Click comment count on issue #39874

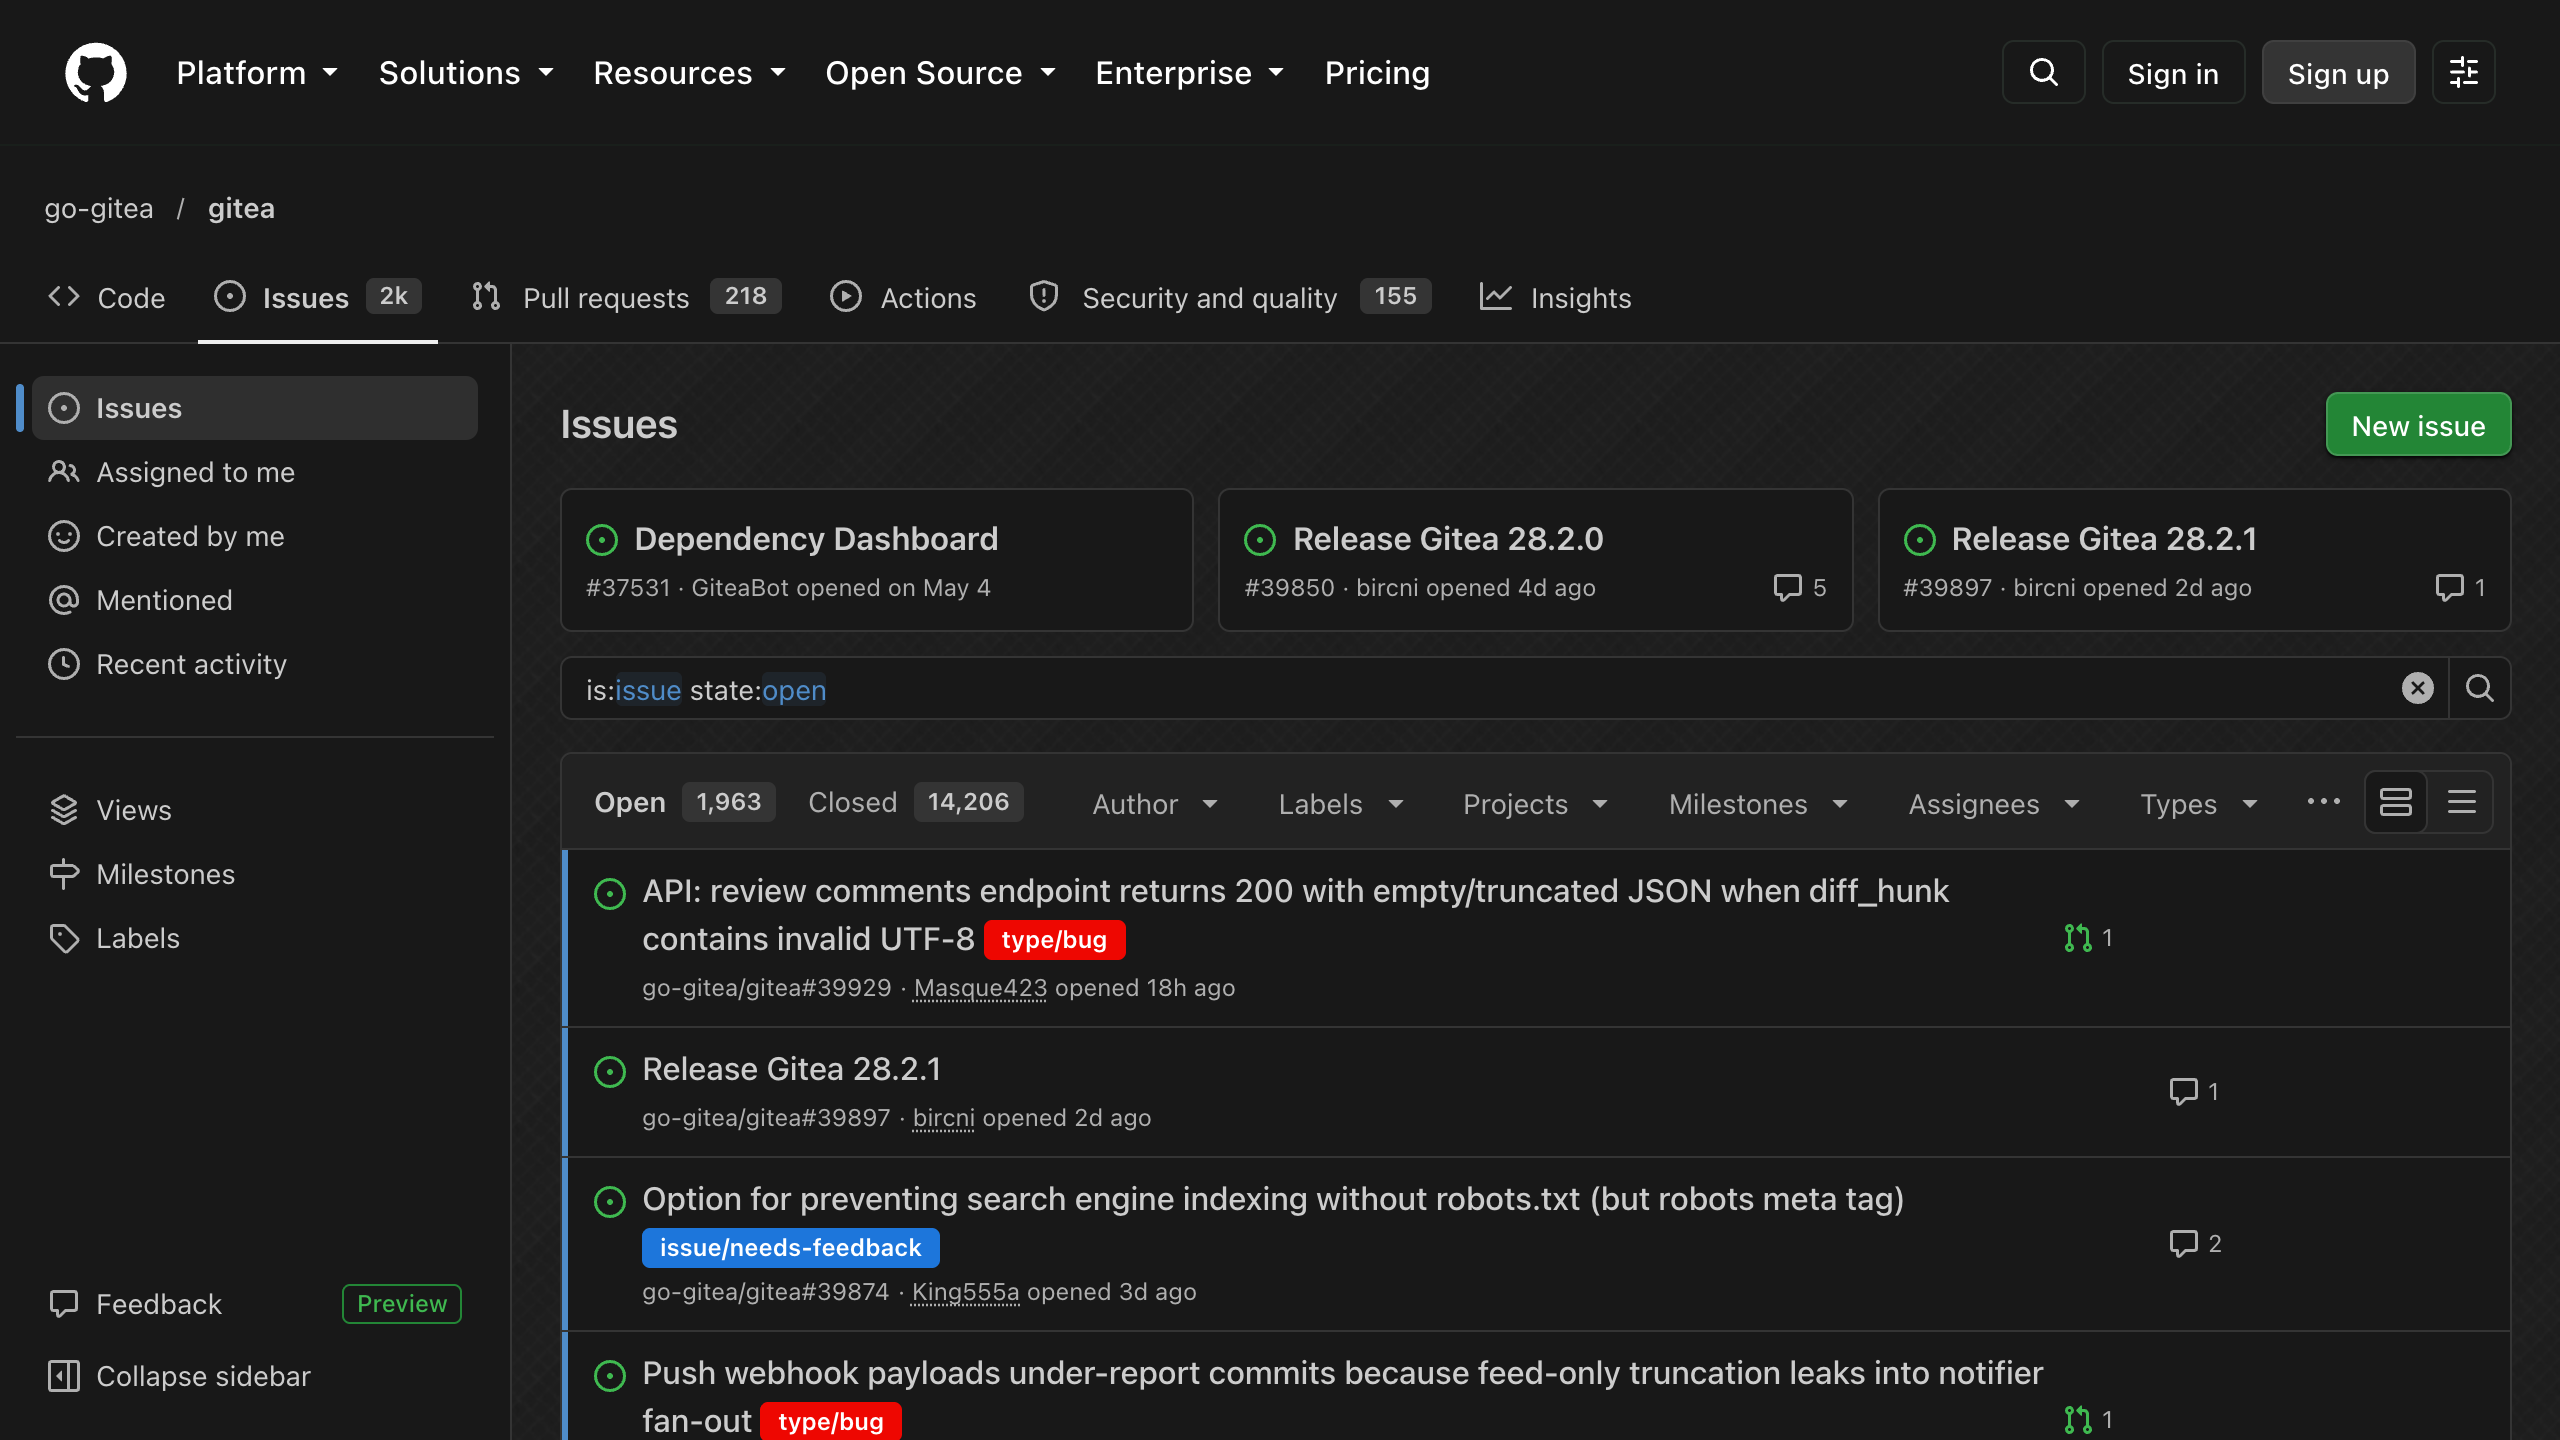pos(2195,1243)
